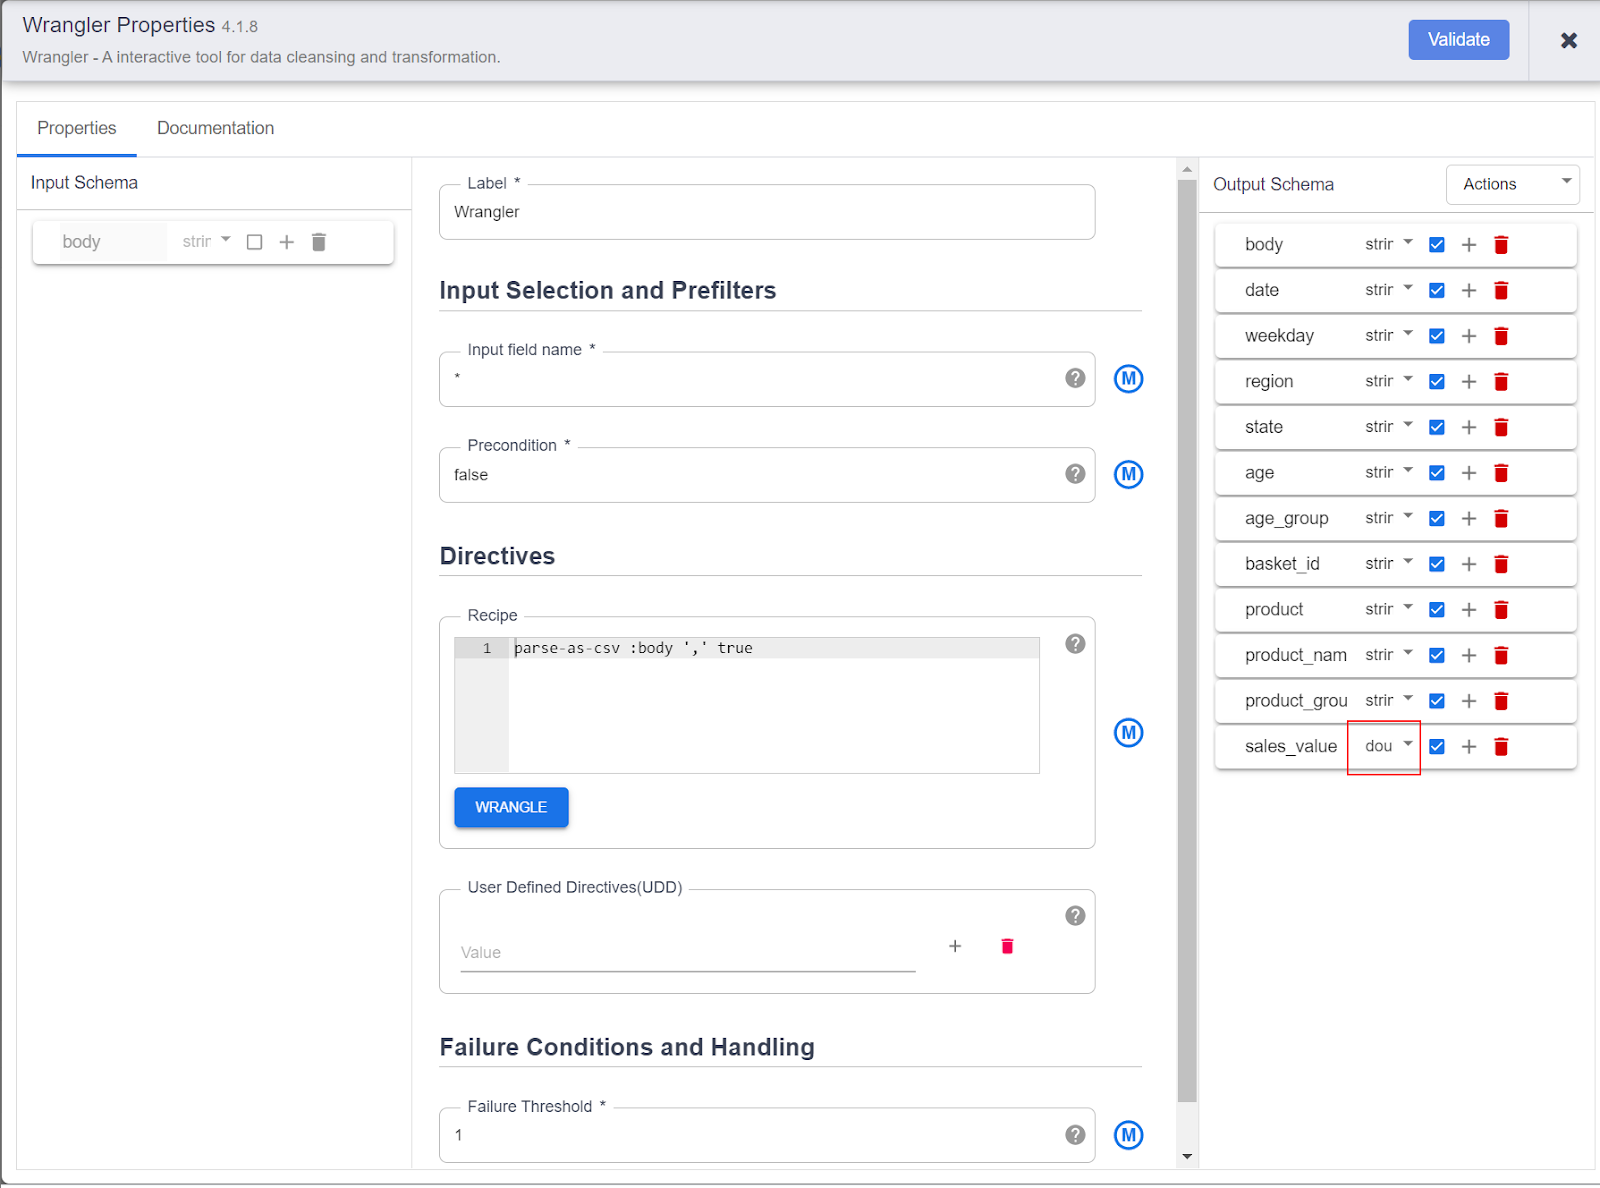Click the scrollbar up arrow
The height and width of the screenshot is (1188, 1600).
point(1187,170)
